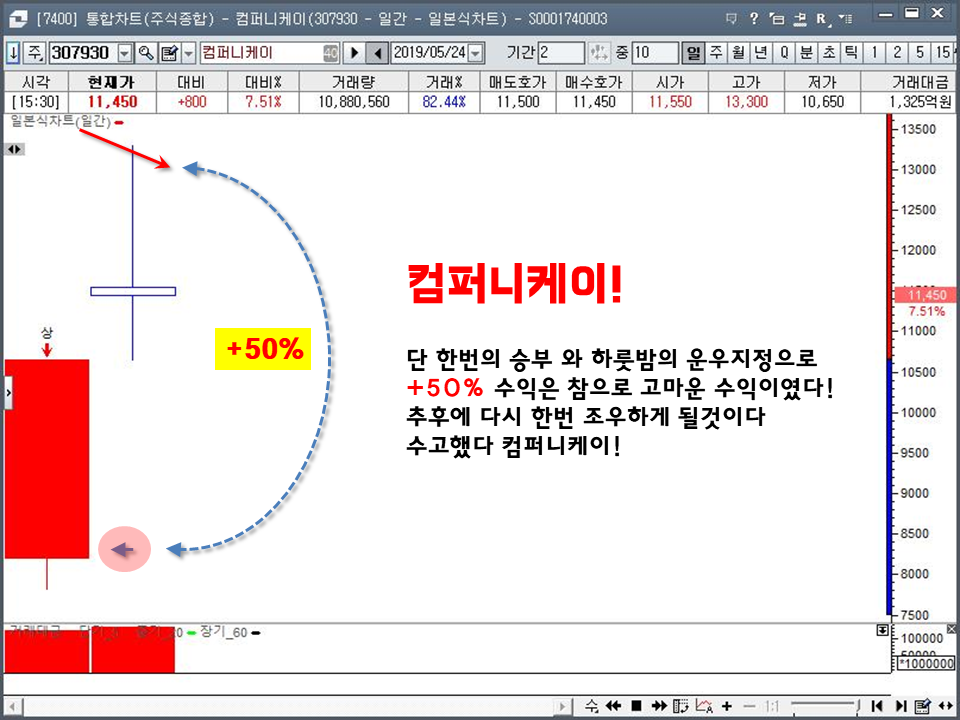Viewport: 960px width, 720px height.
Task: Jump to the chart's first bar
Action: pyautogui.click(x=877, y=706)
